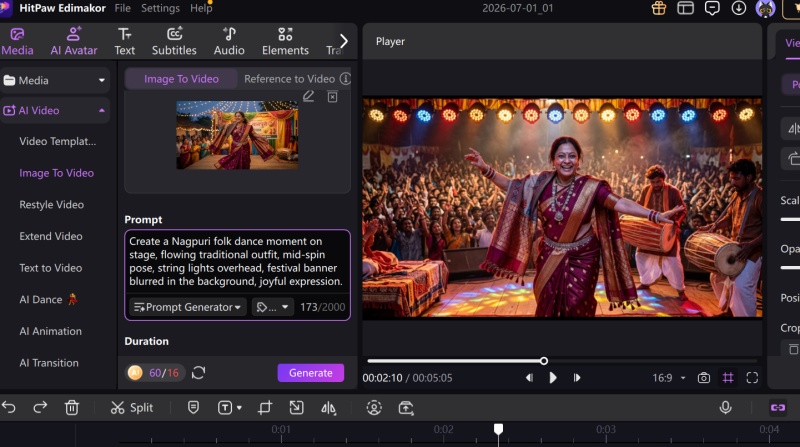Image resolution: width=800 pixels, height=447 pixels.
Task: Step to next frame
Action: (577, 378)
